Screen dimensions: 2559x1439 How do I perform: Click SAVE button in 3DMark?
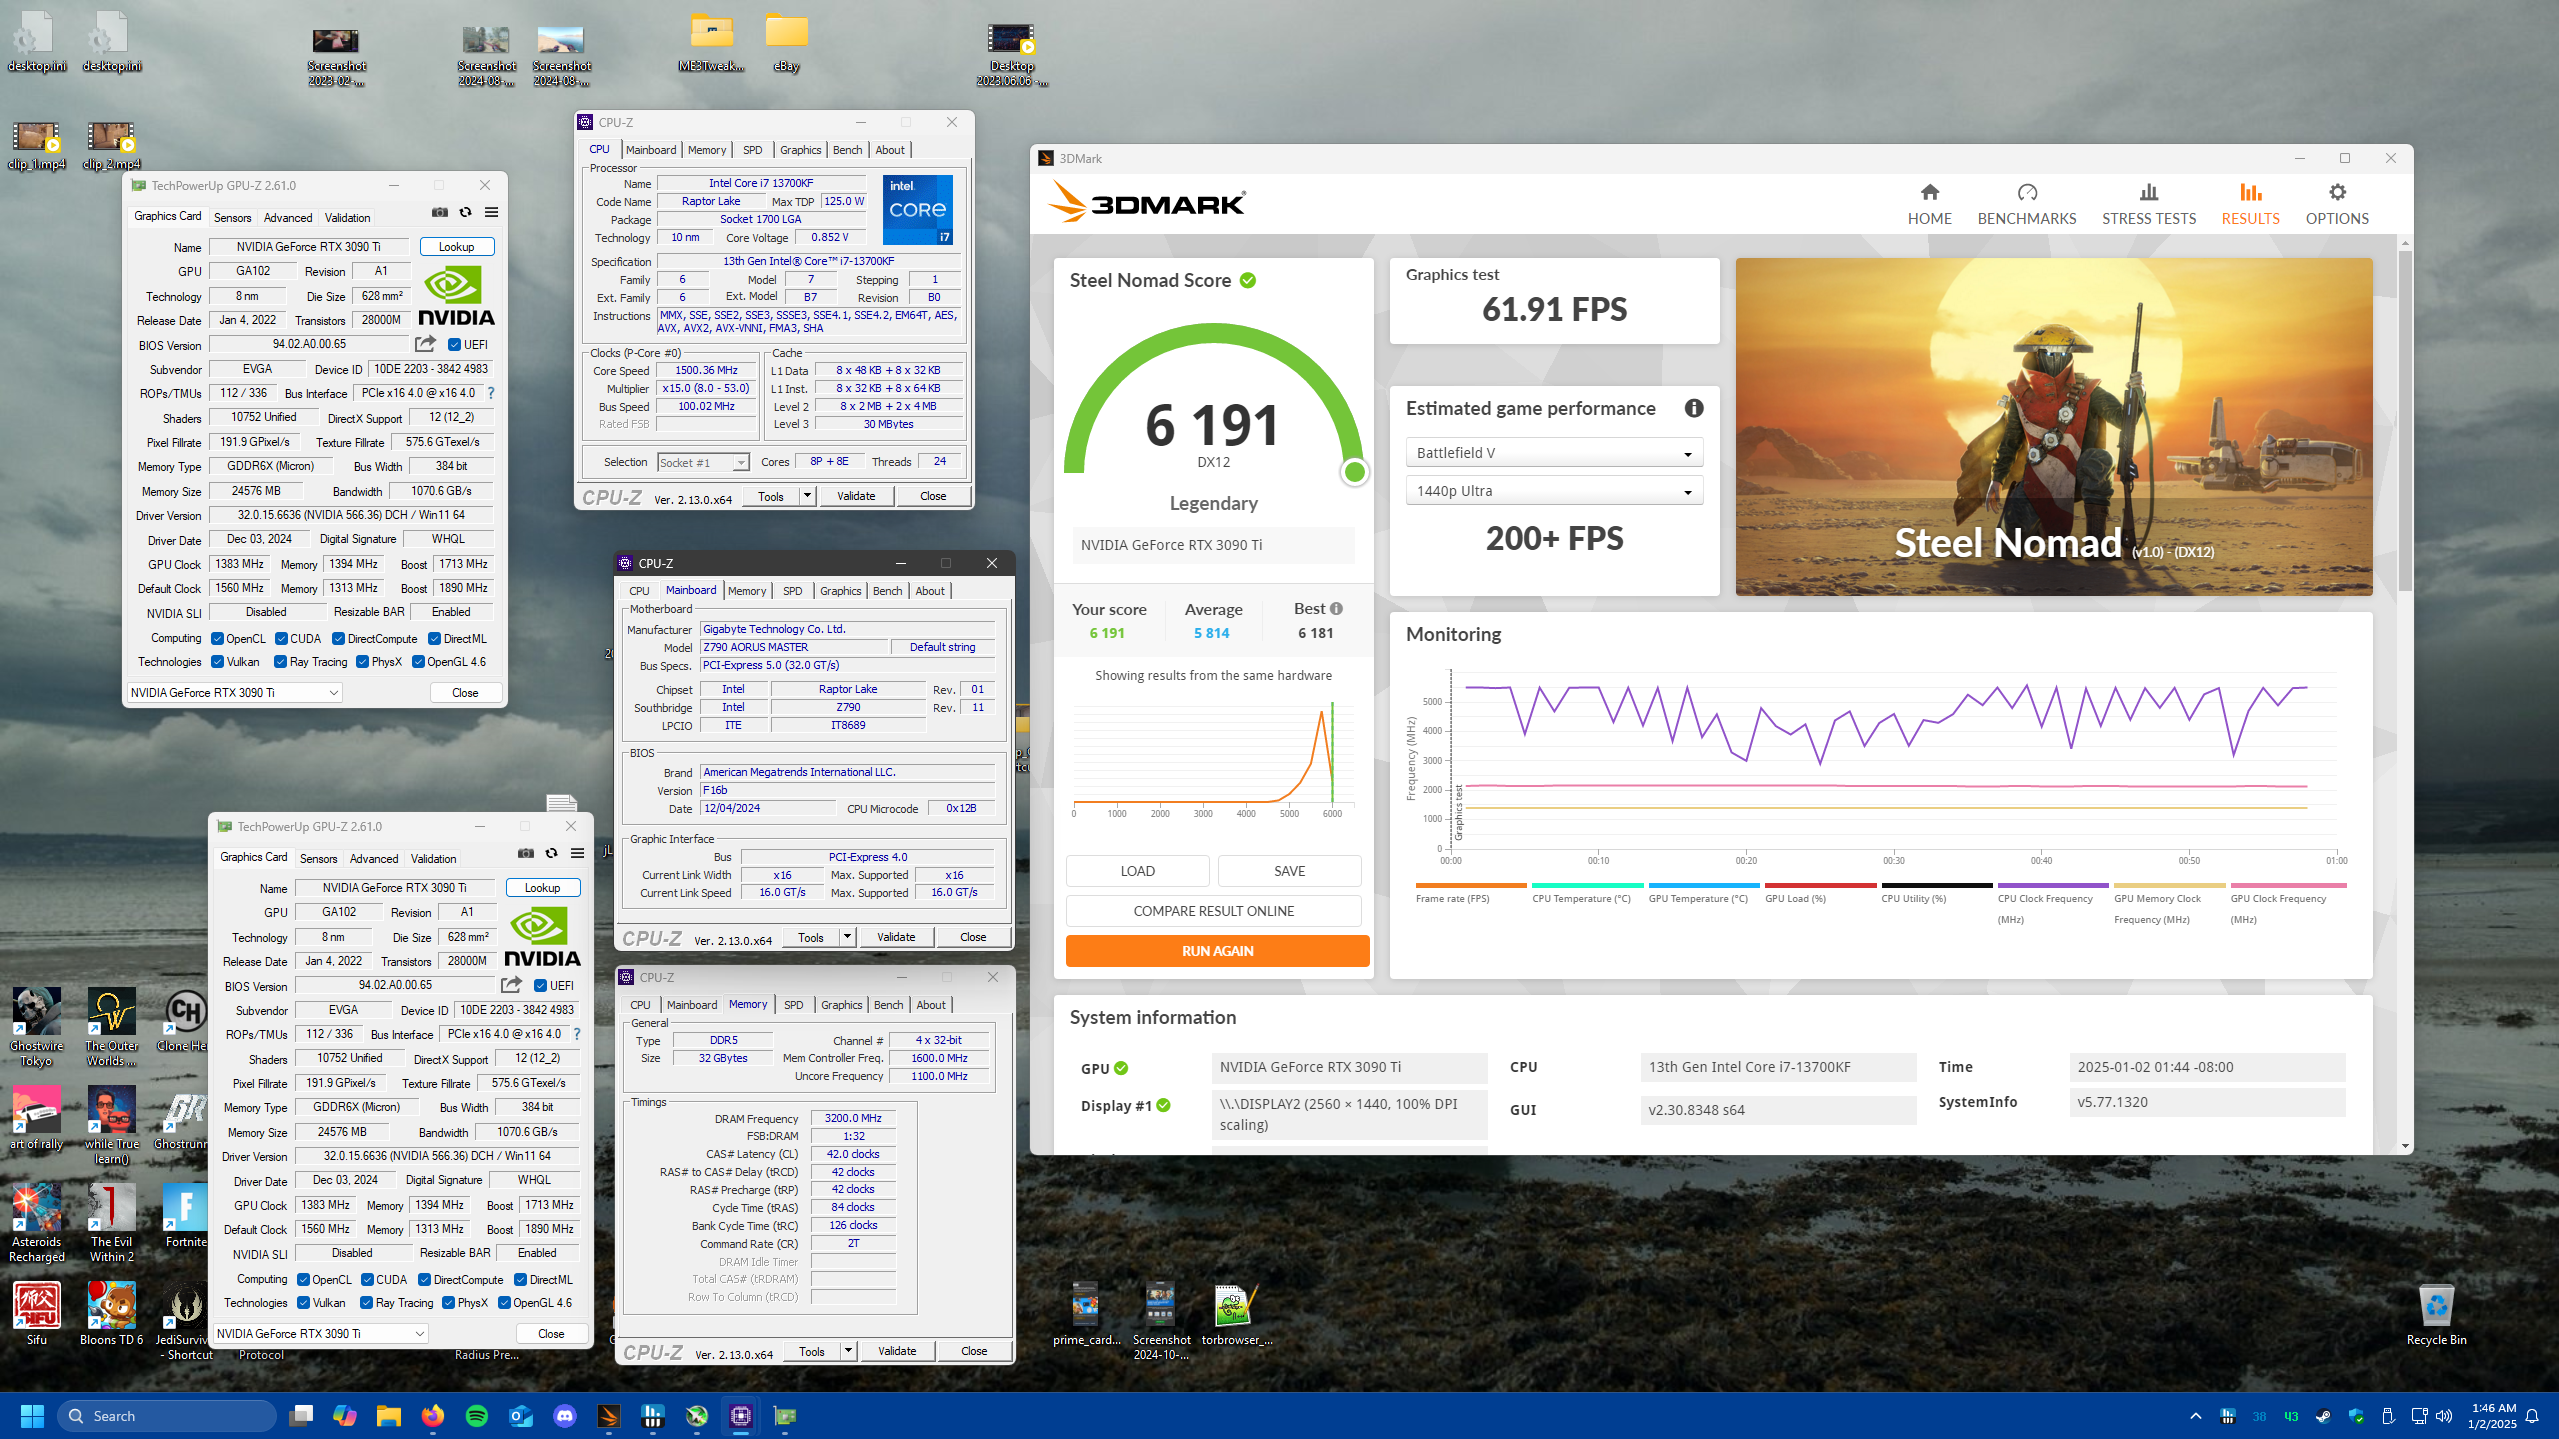pyautogui.click(x=1289, y=871)
